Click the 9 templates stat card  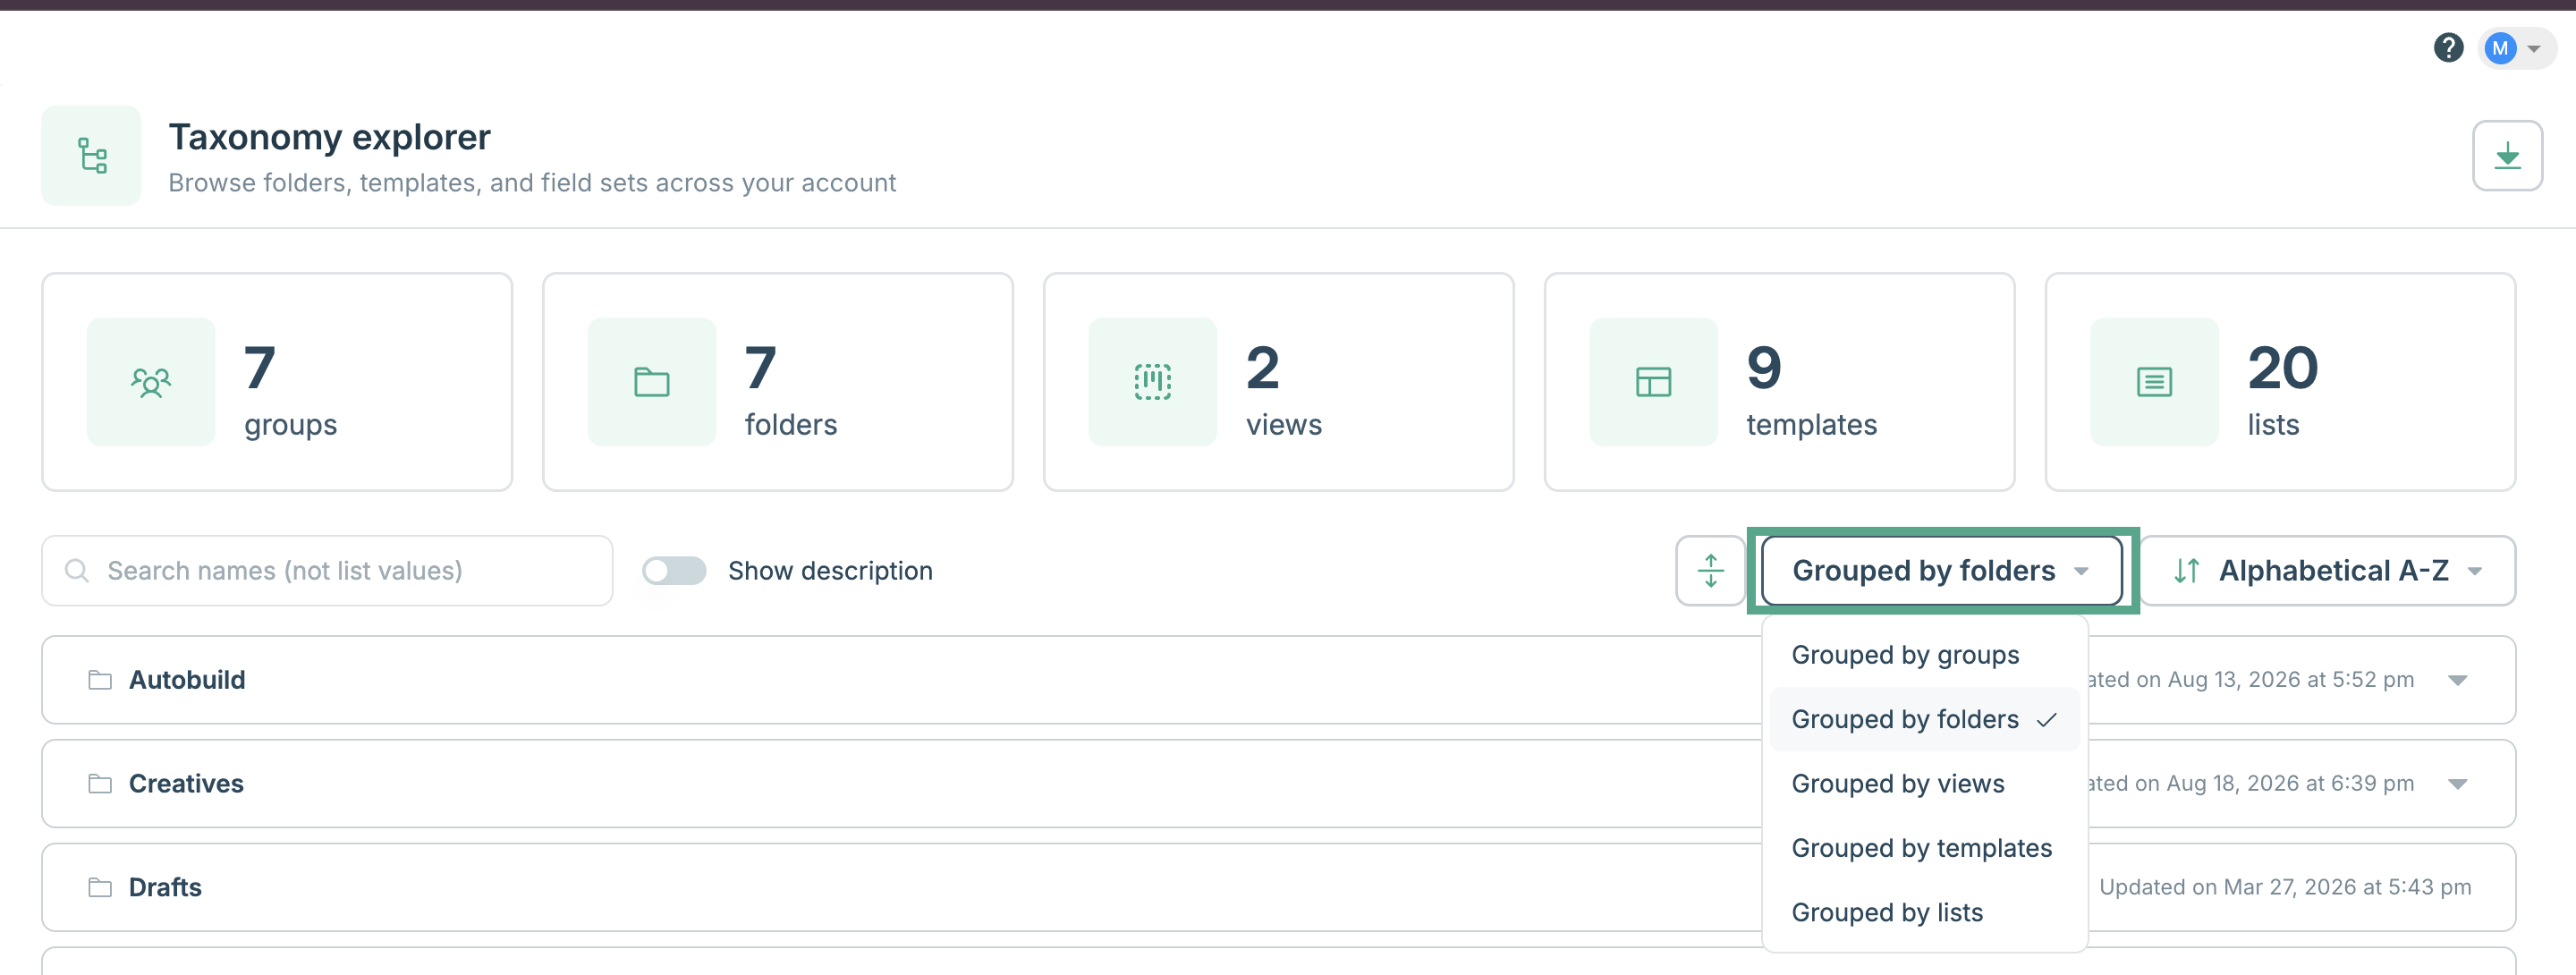tap(1780, 381)
